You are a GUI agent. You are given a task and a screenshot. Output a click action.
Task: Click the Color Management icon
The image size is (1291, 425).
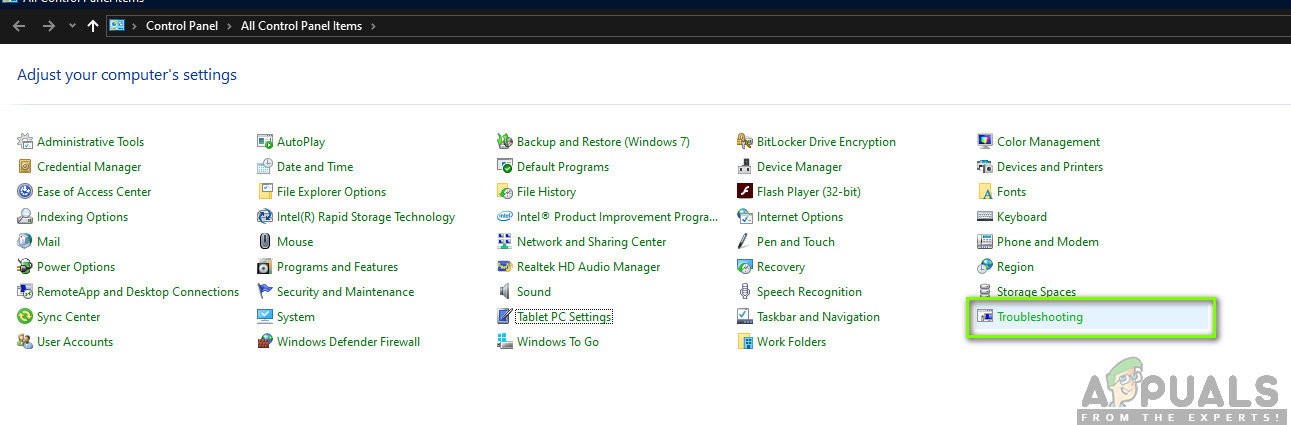(985, 142)
